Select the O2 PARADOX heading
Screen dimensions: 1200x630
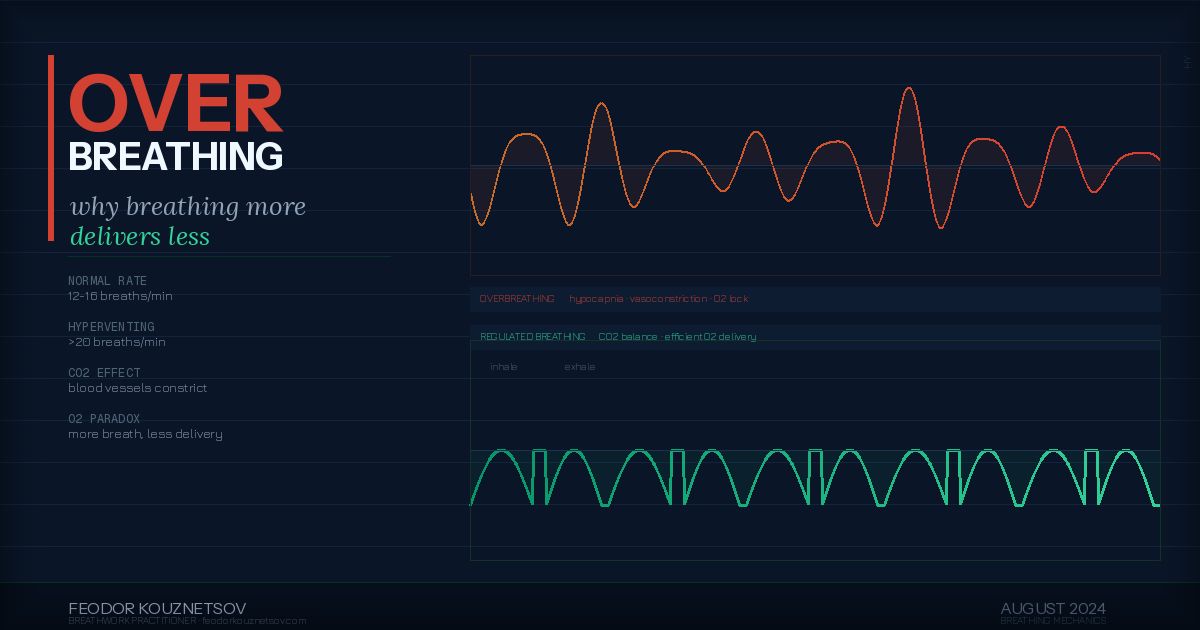tap(104, 419)
